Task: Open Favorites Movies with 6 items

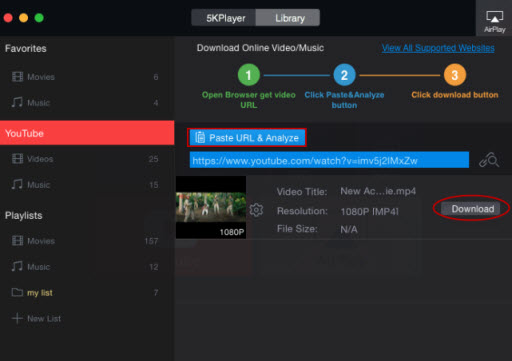Action: coord(87,77)
